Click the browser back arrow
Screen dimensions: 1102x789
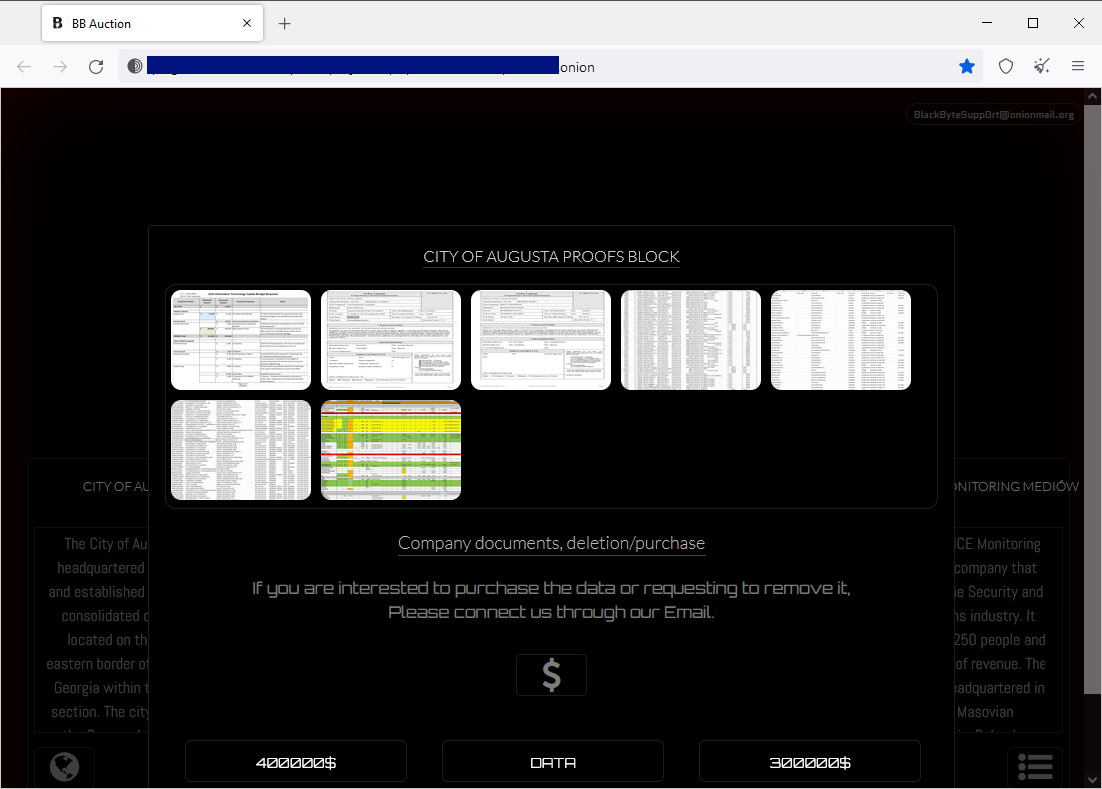click(x=24, y=67)
